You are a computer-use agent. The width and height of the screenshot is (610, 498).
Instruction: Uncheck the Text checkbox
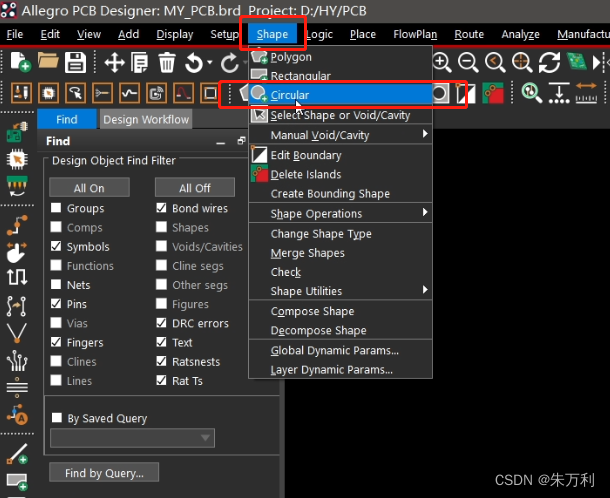coord(161,342)
